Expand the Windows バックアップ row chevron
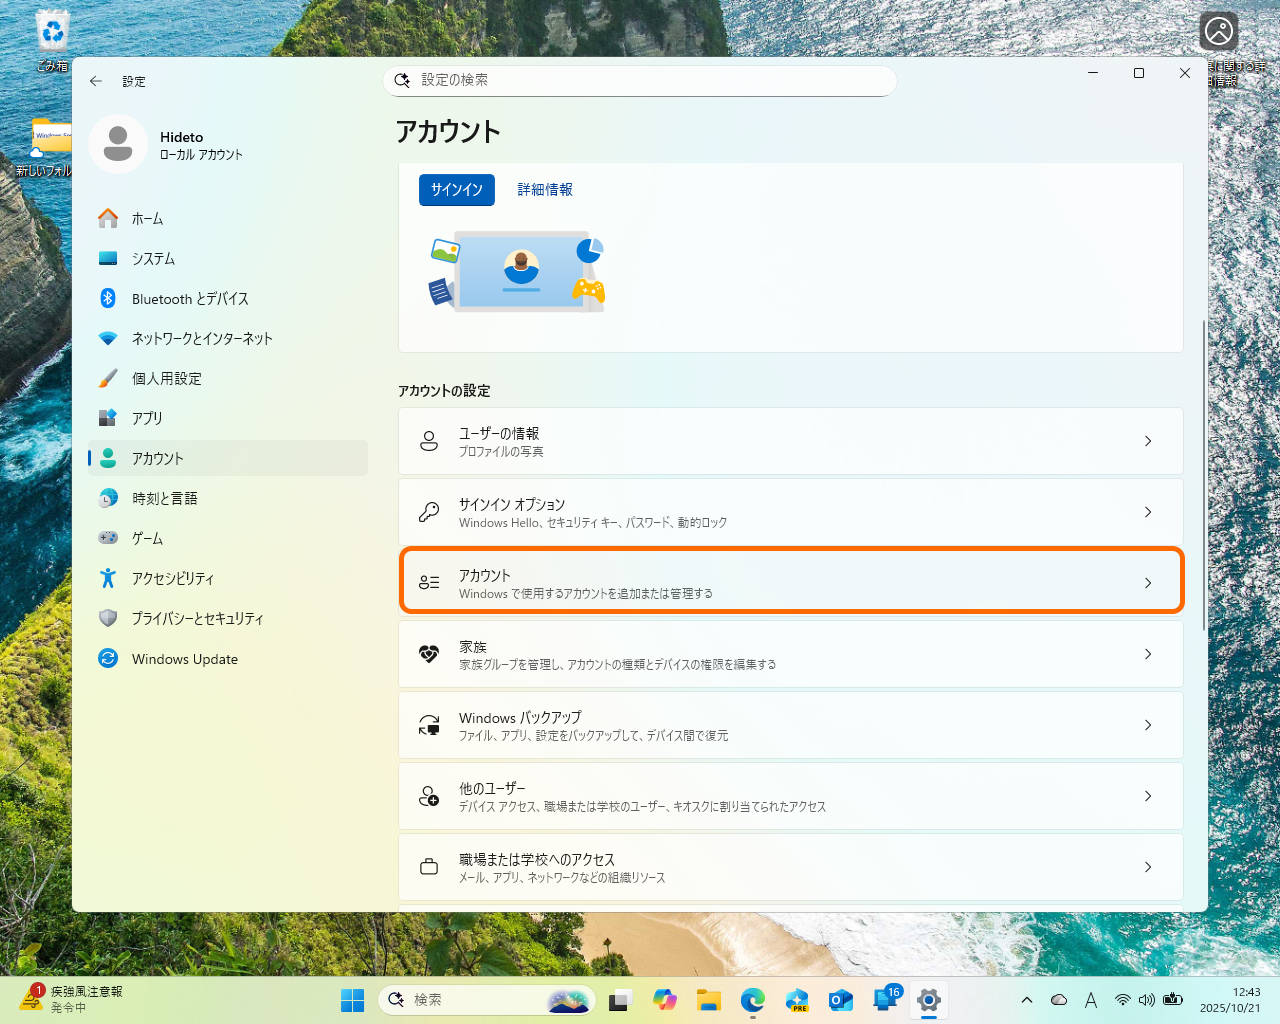 1148,725
